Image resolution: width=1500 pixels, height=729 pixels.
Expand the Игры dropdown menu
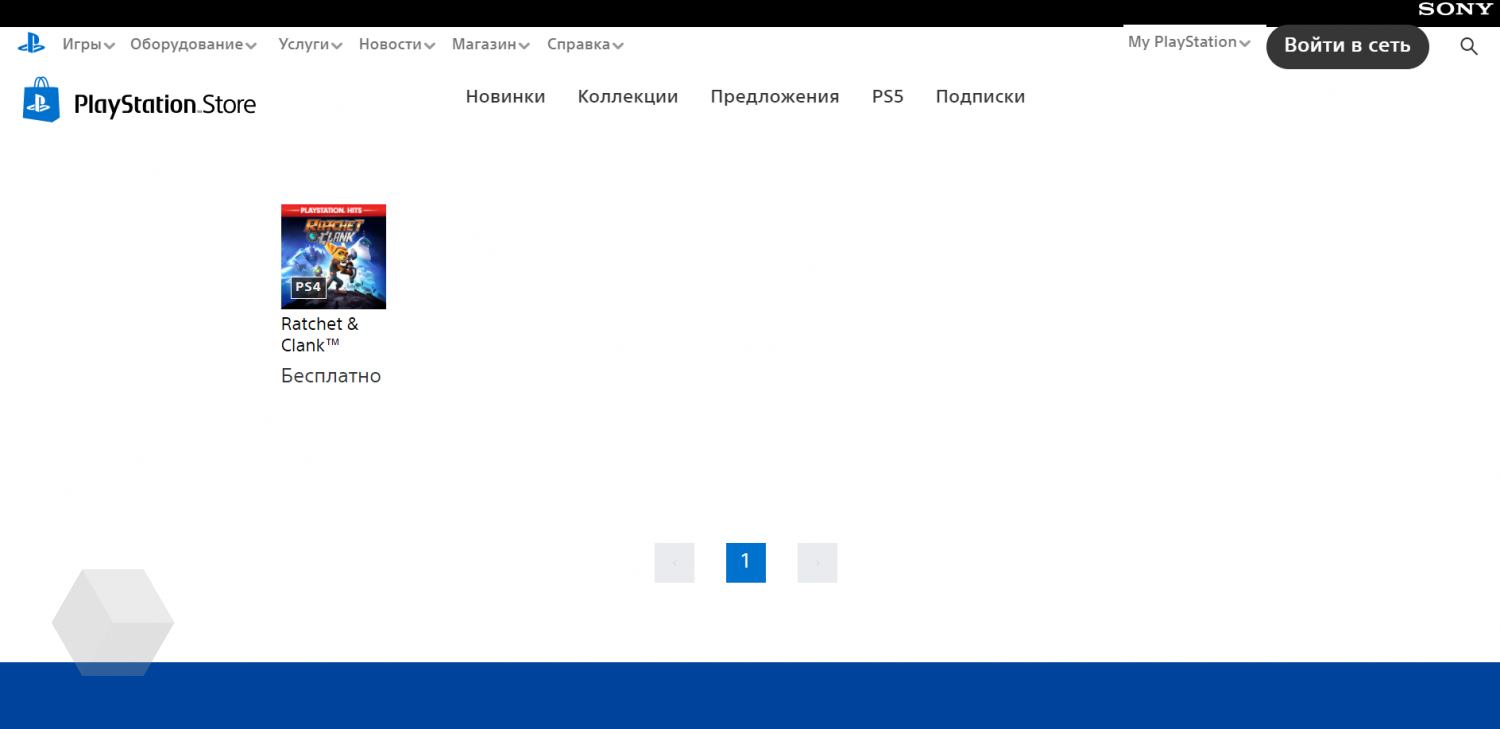pos(88,44)
